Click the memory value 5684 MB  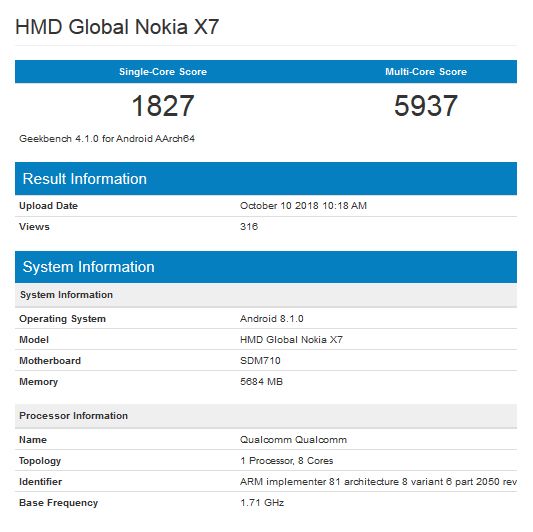(262, 382)
